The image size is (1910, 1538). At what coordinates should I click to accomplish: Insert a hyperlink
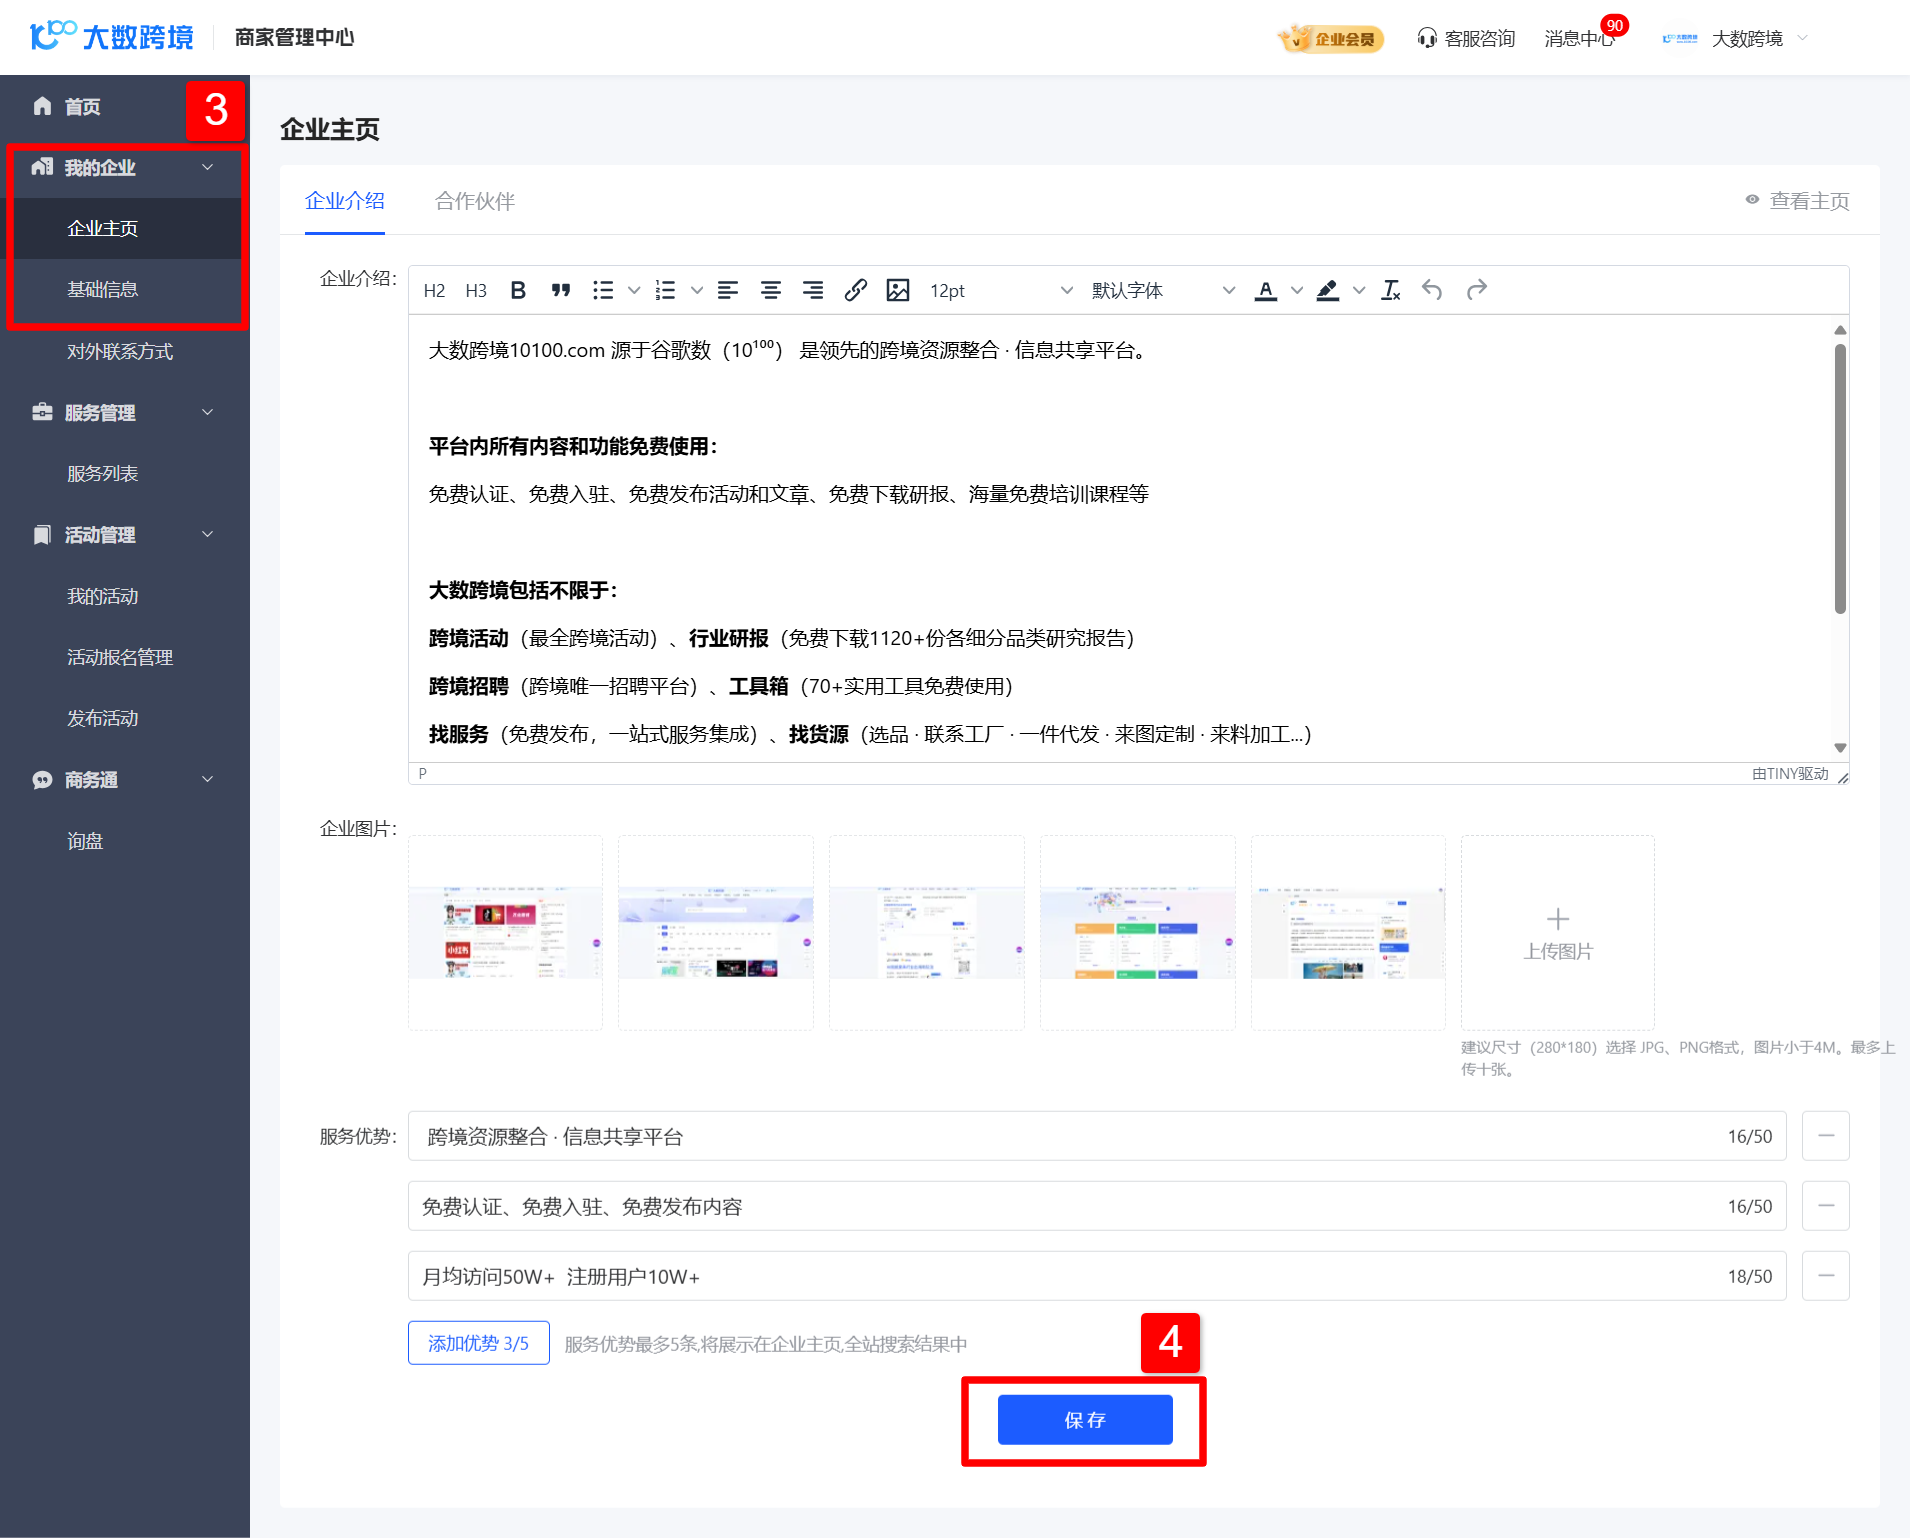[x=856, y=291]
